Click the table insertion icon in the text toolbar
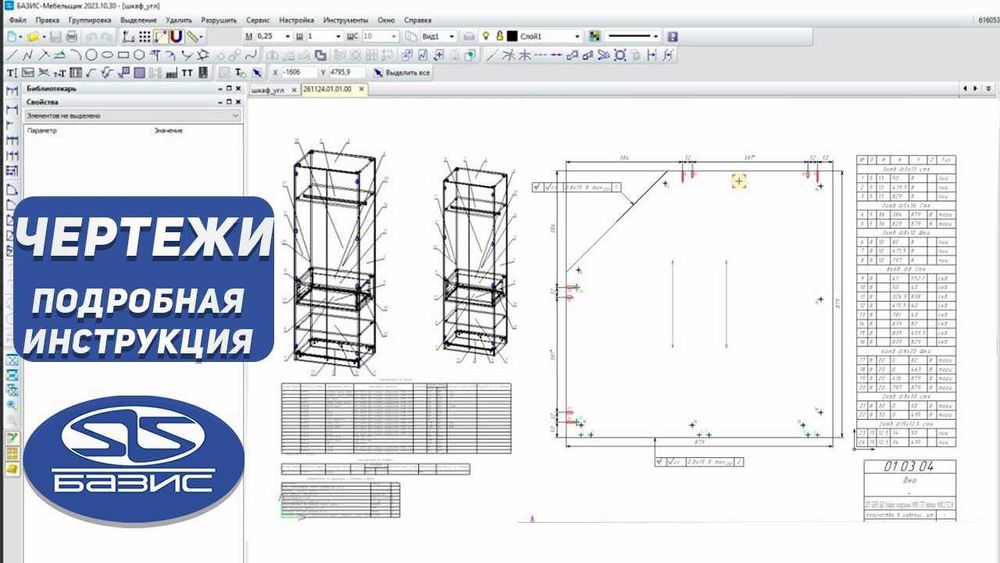The image size is (1000, 563). (76, 73)
